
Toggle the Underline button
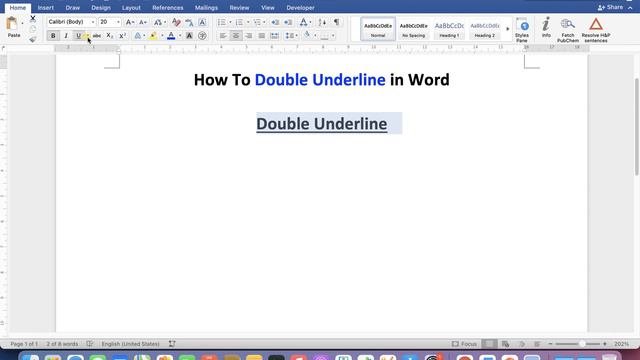[x=78, y=36]
